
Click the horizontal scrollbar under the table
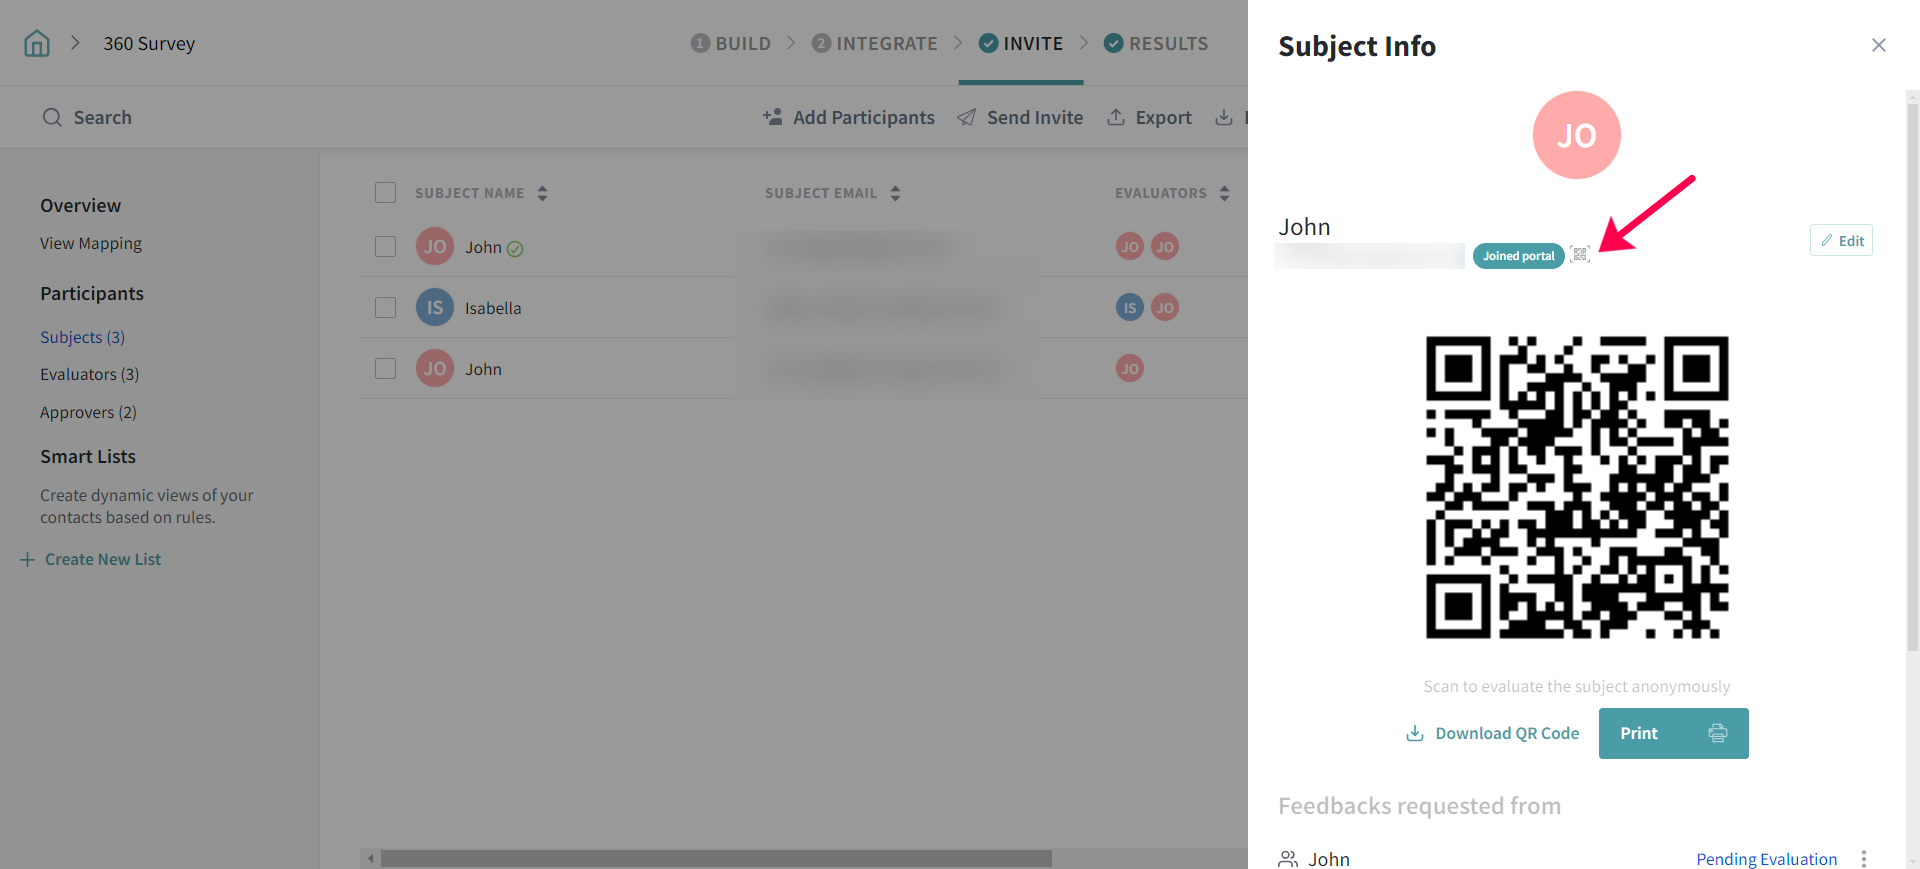[x=715, y=858]
